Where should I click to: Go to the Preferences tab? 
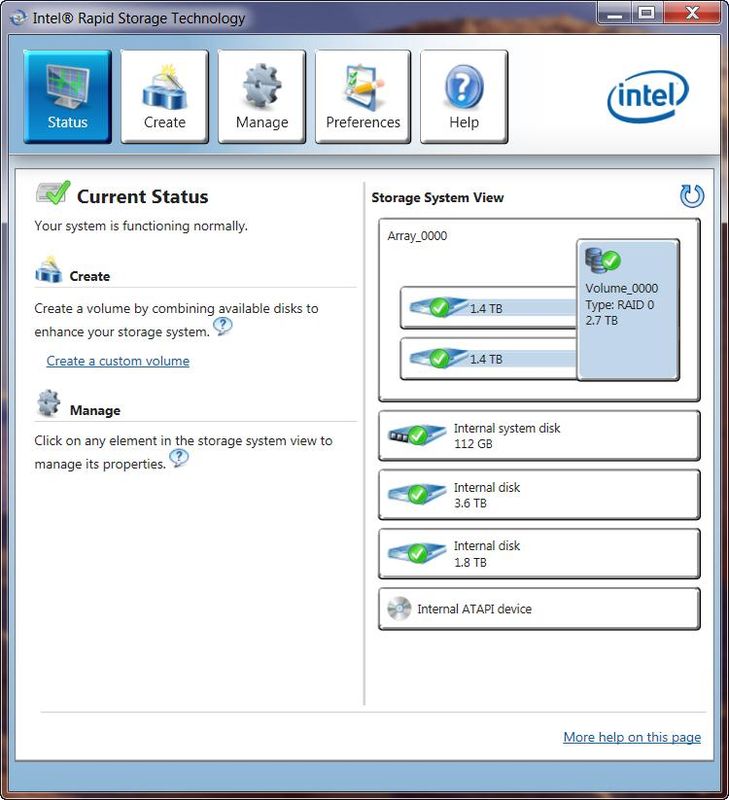363,96
